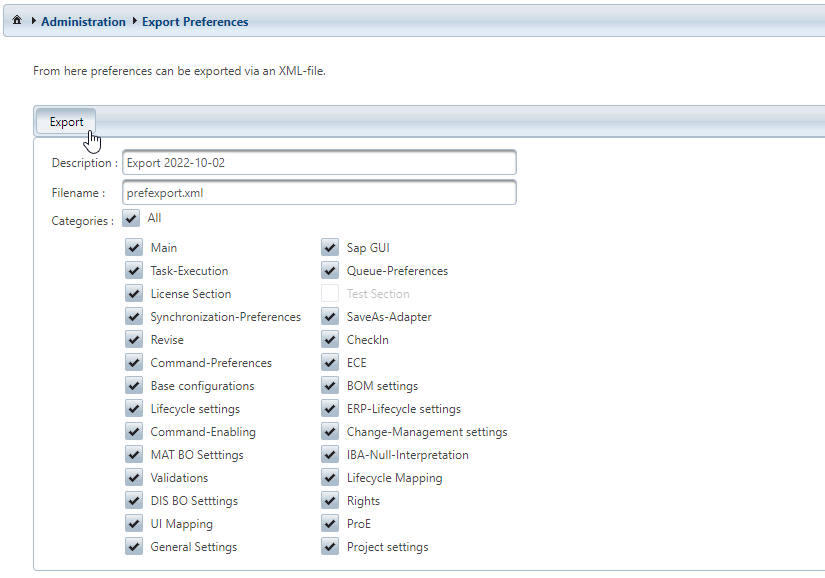Screen dimensions: 825x578
Task: Click the Filename input field
Action: click(x=319, y=192)
